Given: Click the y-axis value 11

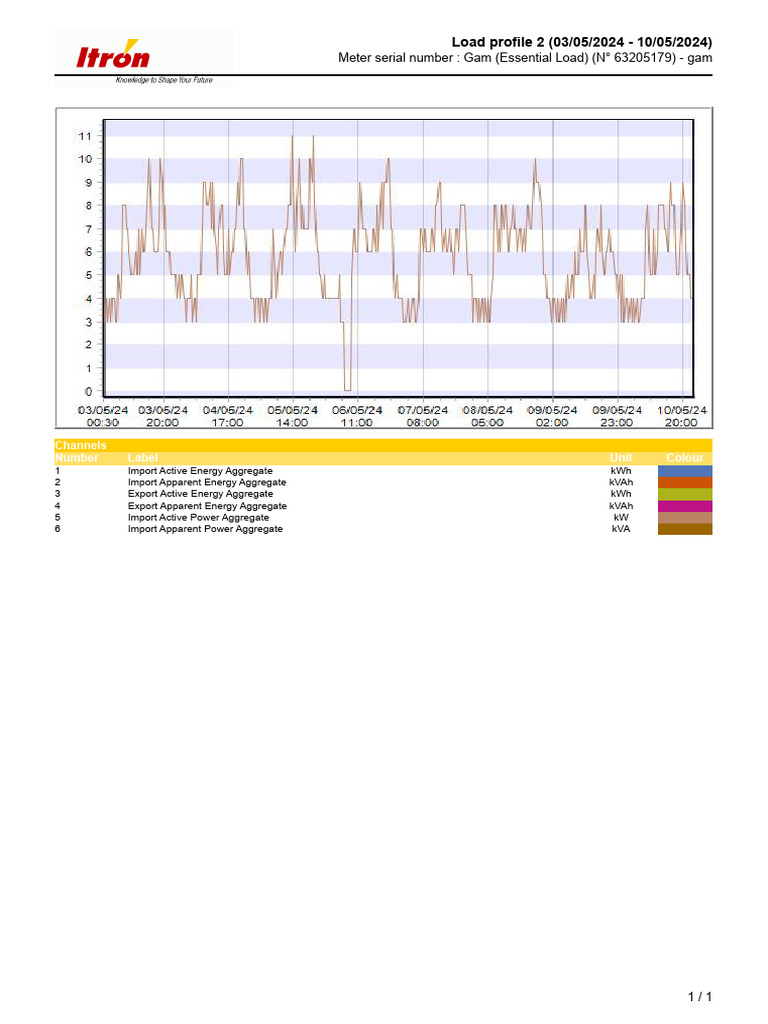Looking at the screenshot, I should pyautogui.click(x=85, y=136).
